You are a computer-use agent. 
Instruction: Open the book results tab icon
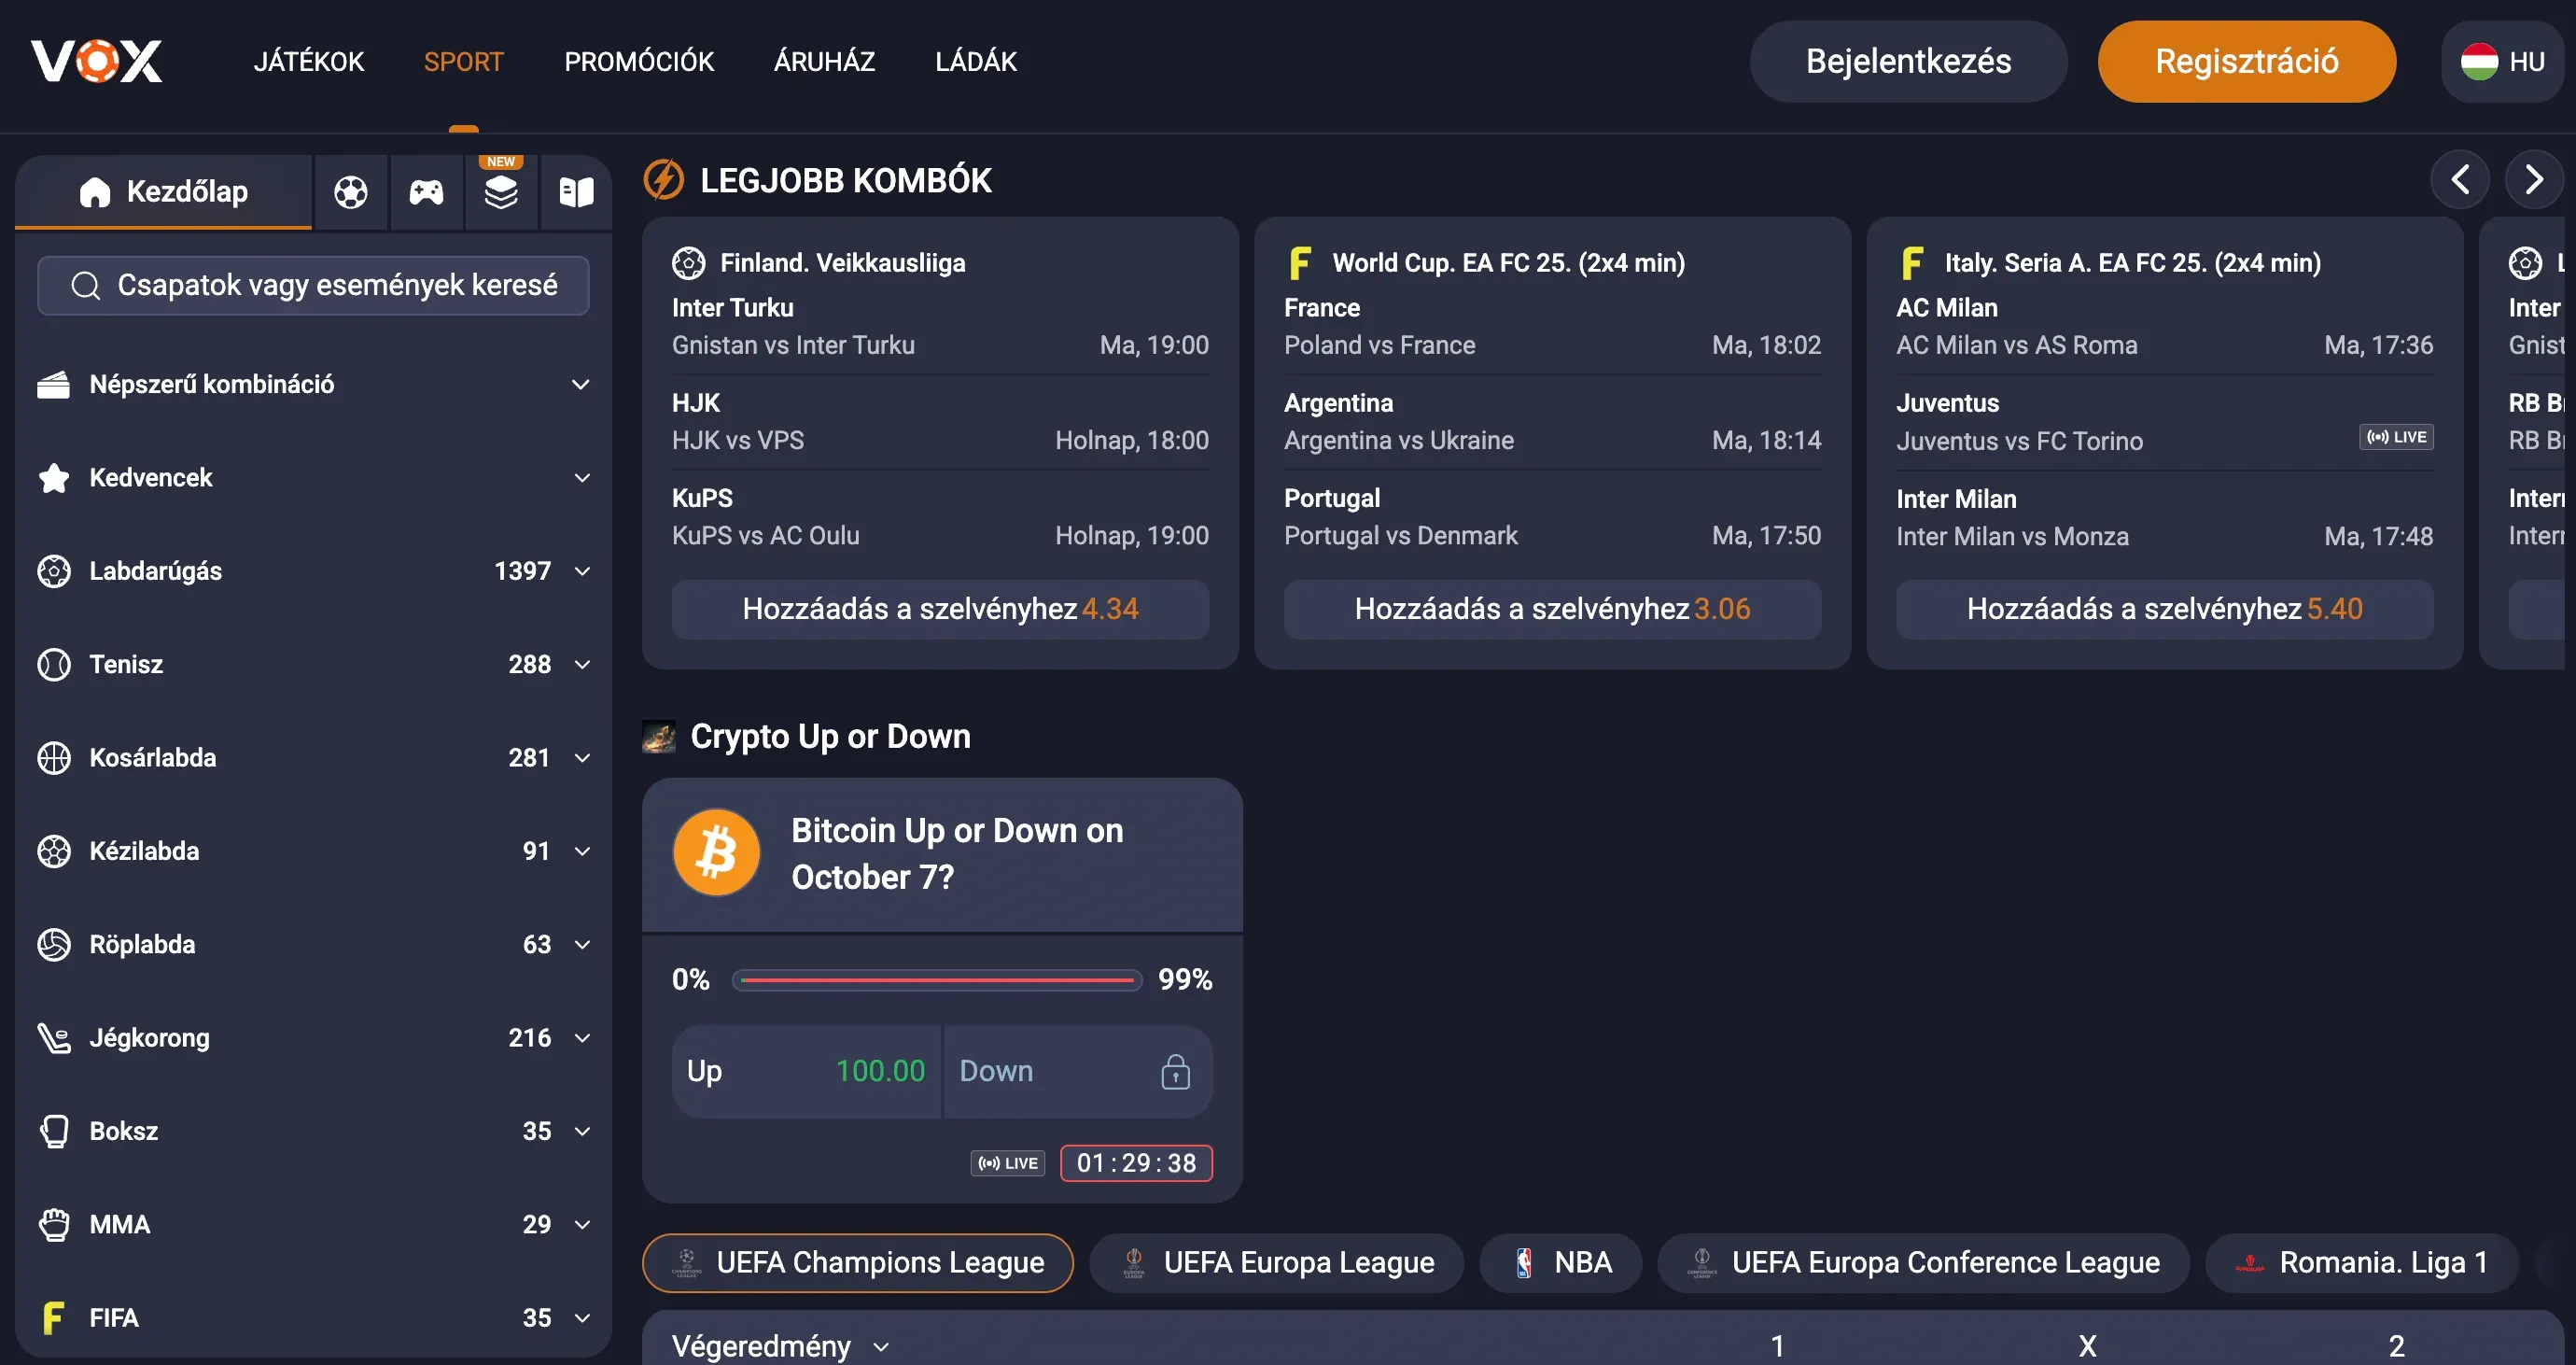tap(576, 191)
